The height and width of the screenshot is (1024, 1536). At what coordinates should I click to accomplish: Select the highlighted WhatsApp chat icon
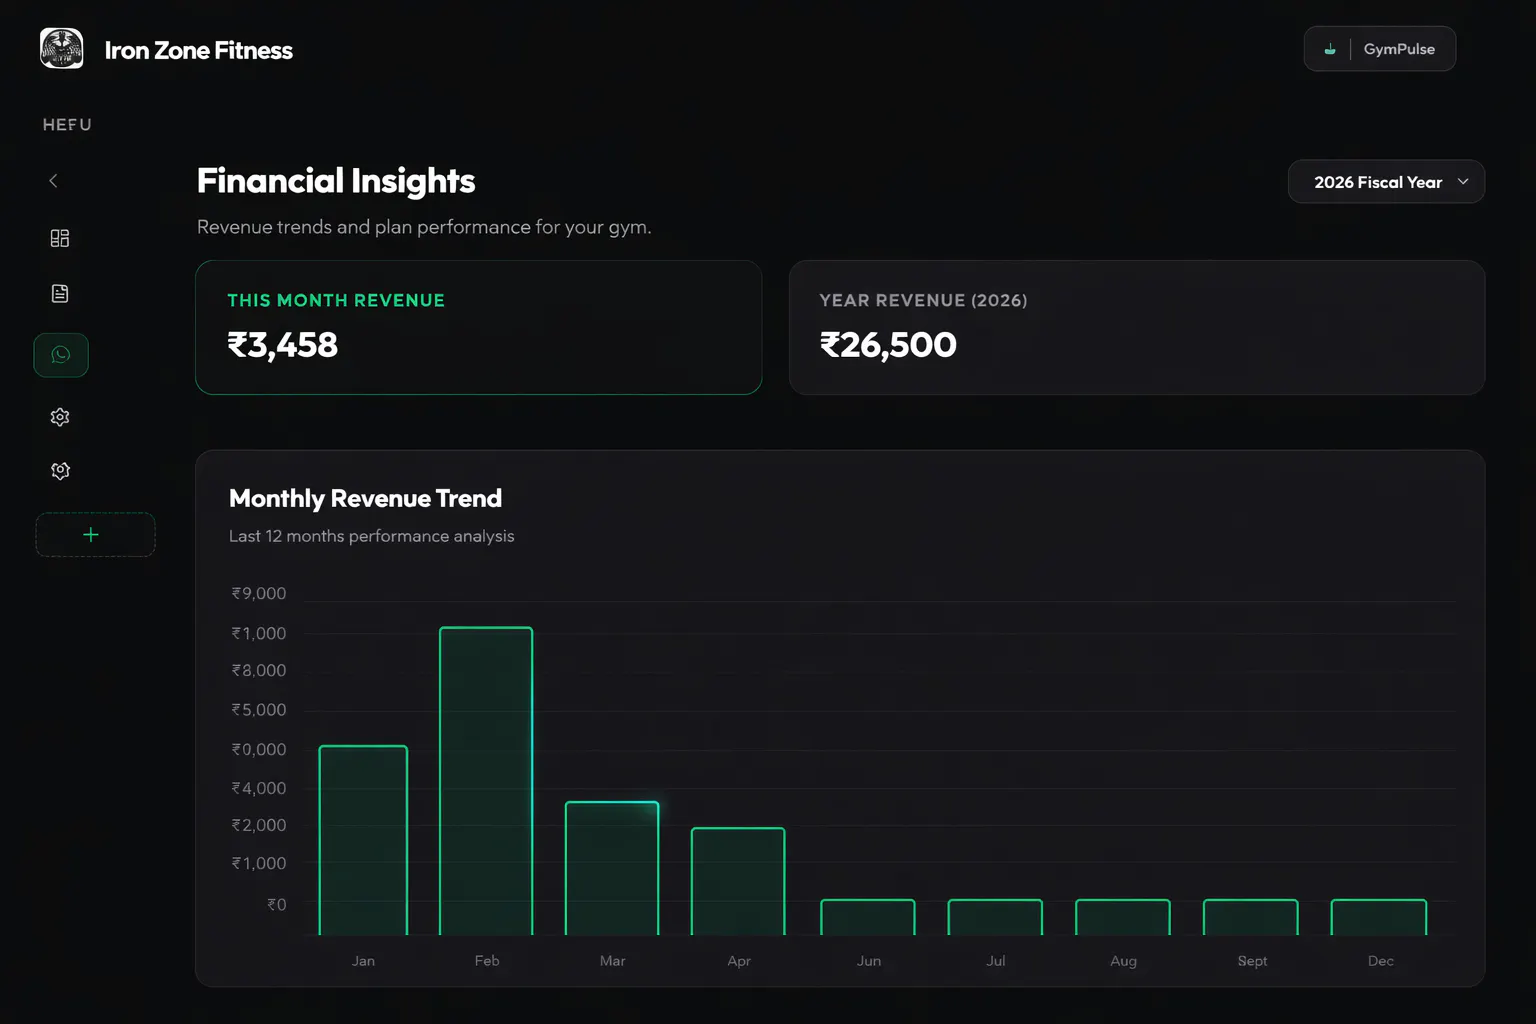[x=61, y=355]
